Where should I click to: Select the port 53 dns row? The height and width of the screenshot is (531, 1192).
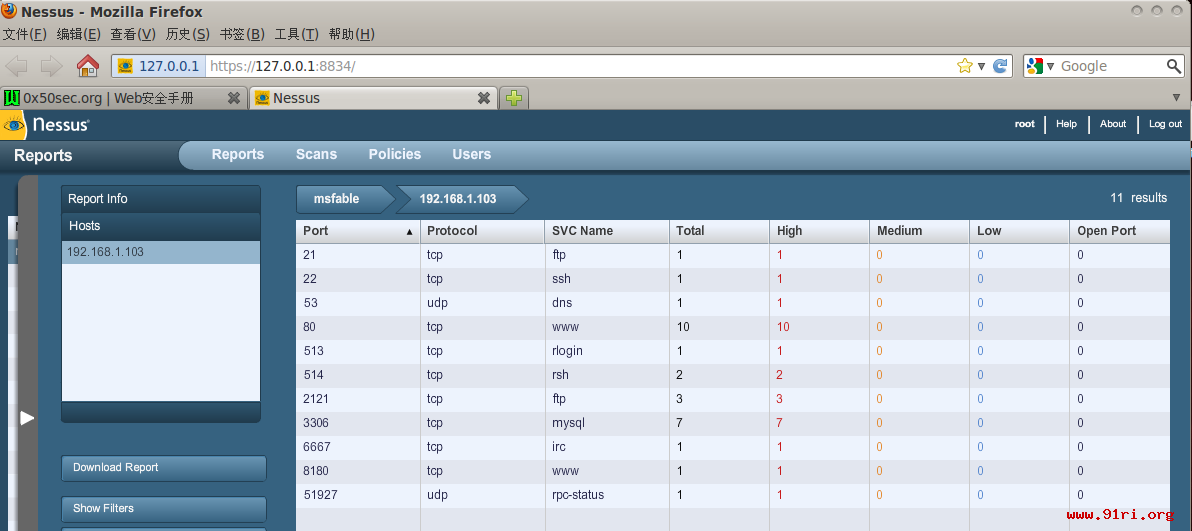[x=733, y=303]
